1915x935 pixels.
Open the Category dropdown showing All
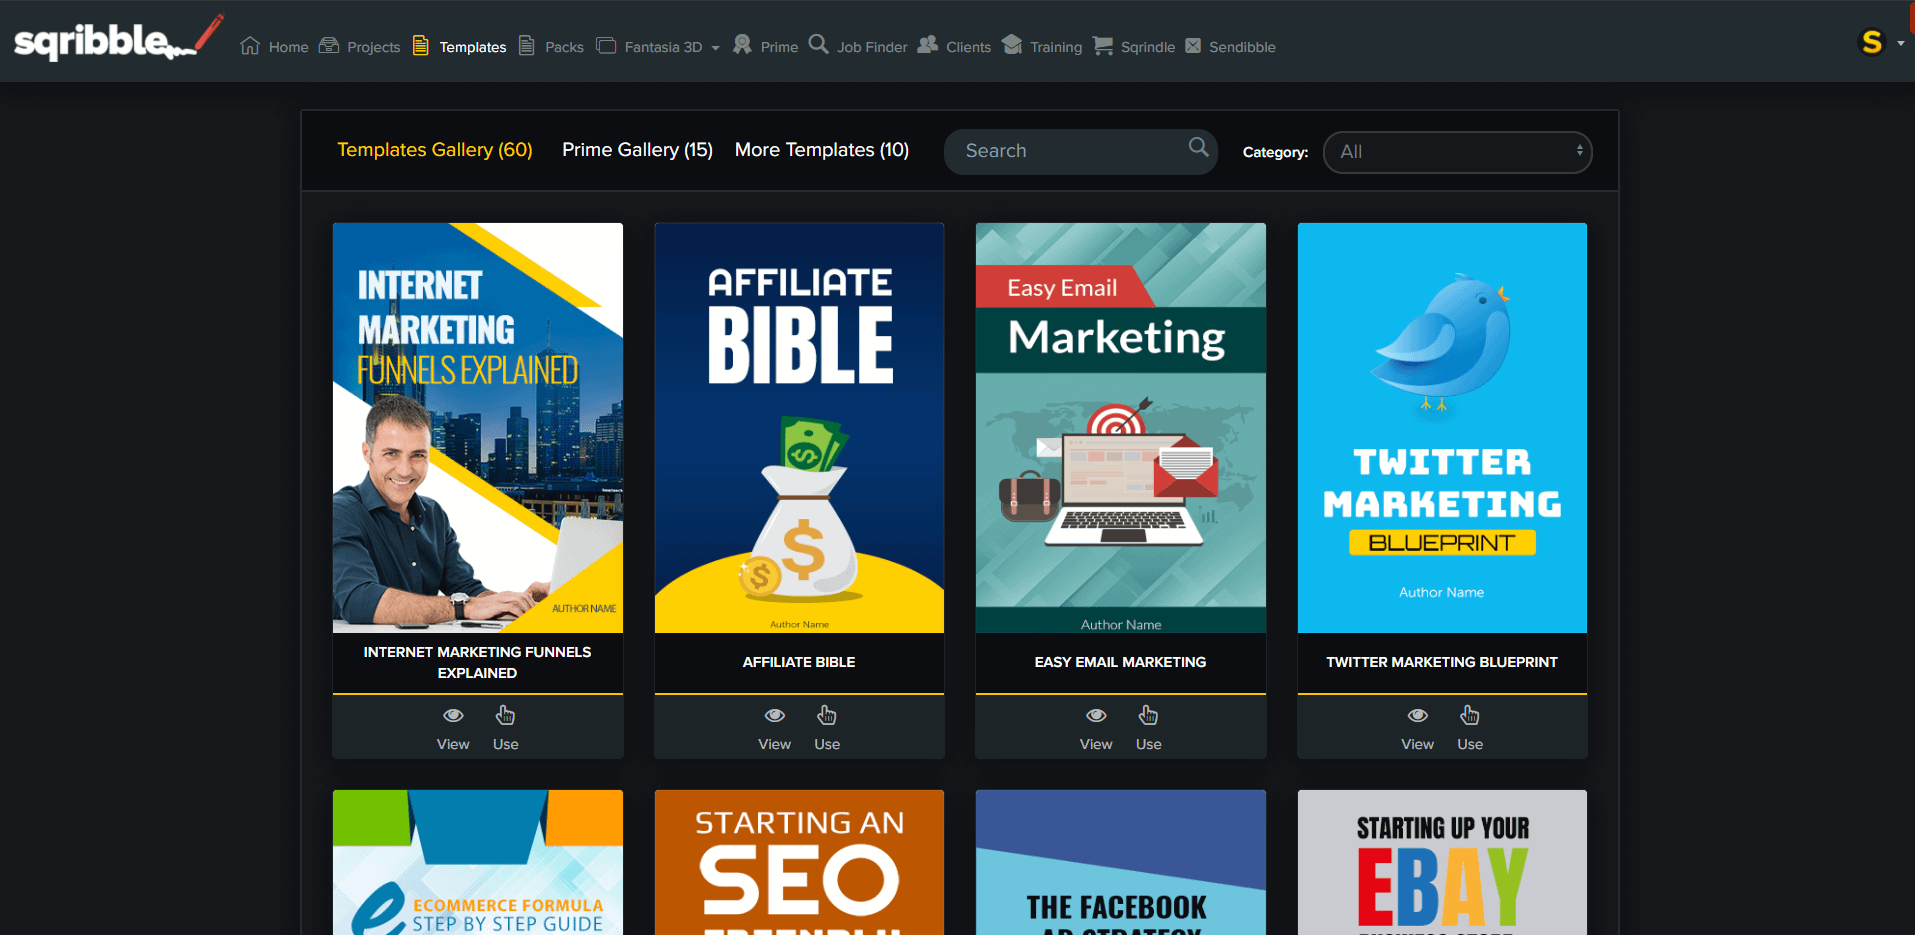click(1457, 152)
